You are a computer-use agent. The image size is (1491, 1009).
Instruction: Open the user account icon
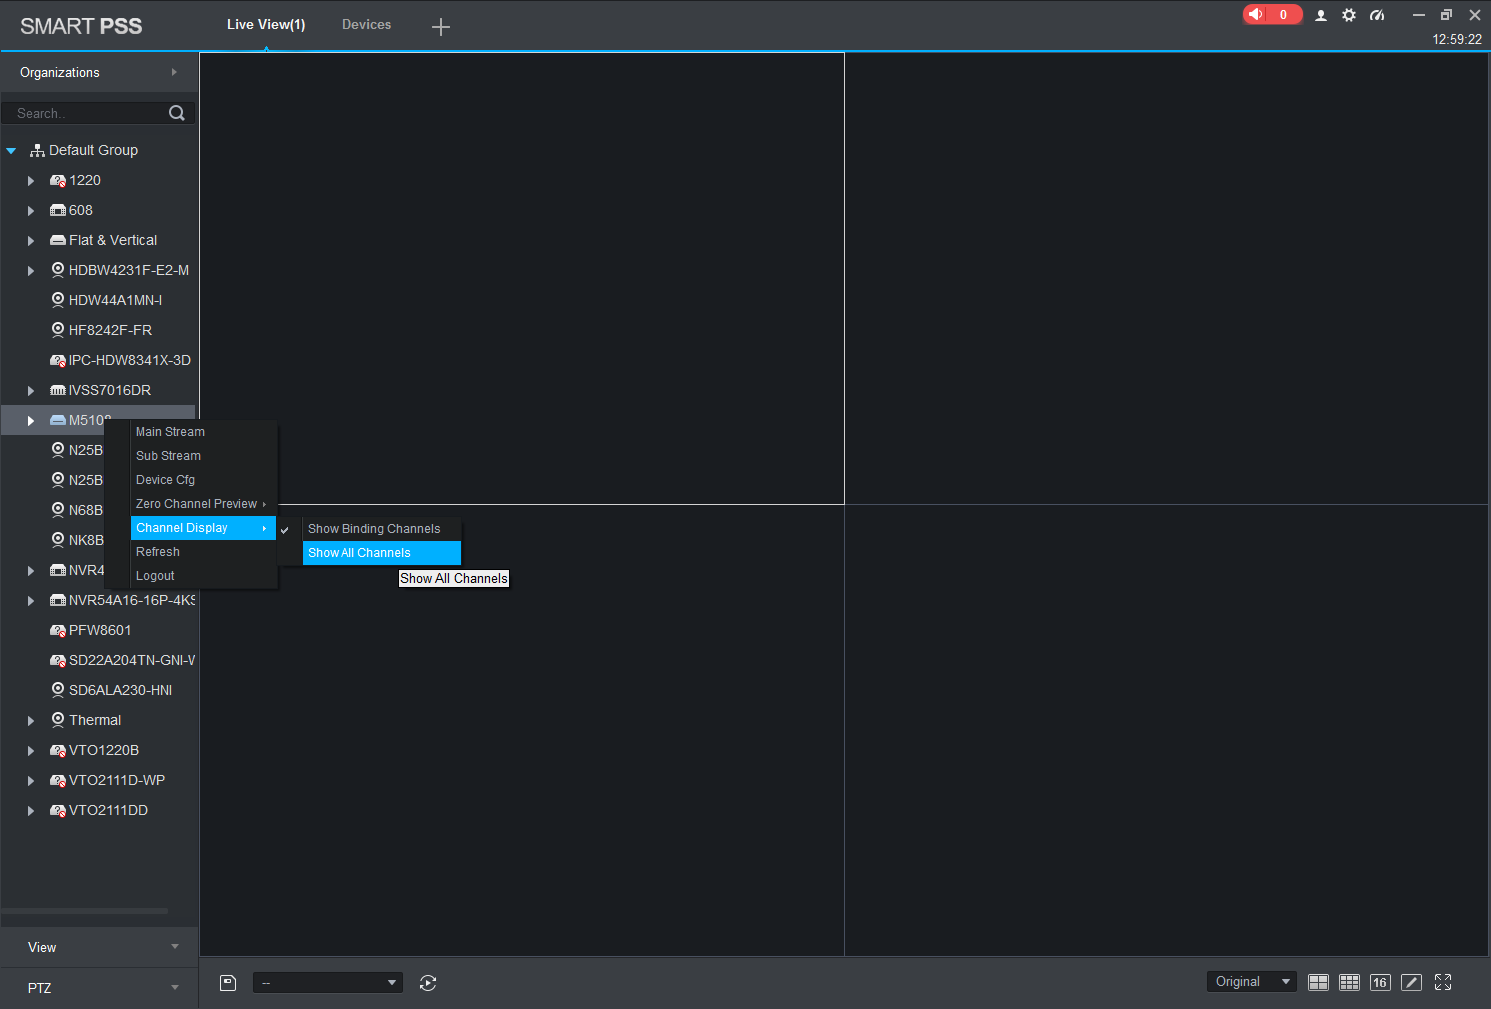pyautogui.click(x=1321, y=15)
